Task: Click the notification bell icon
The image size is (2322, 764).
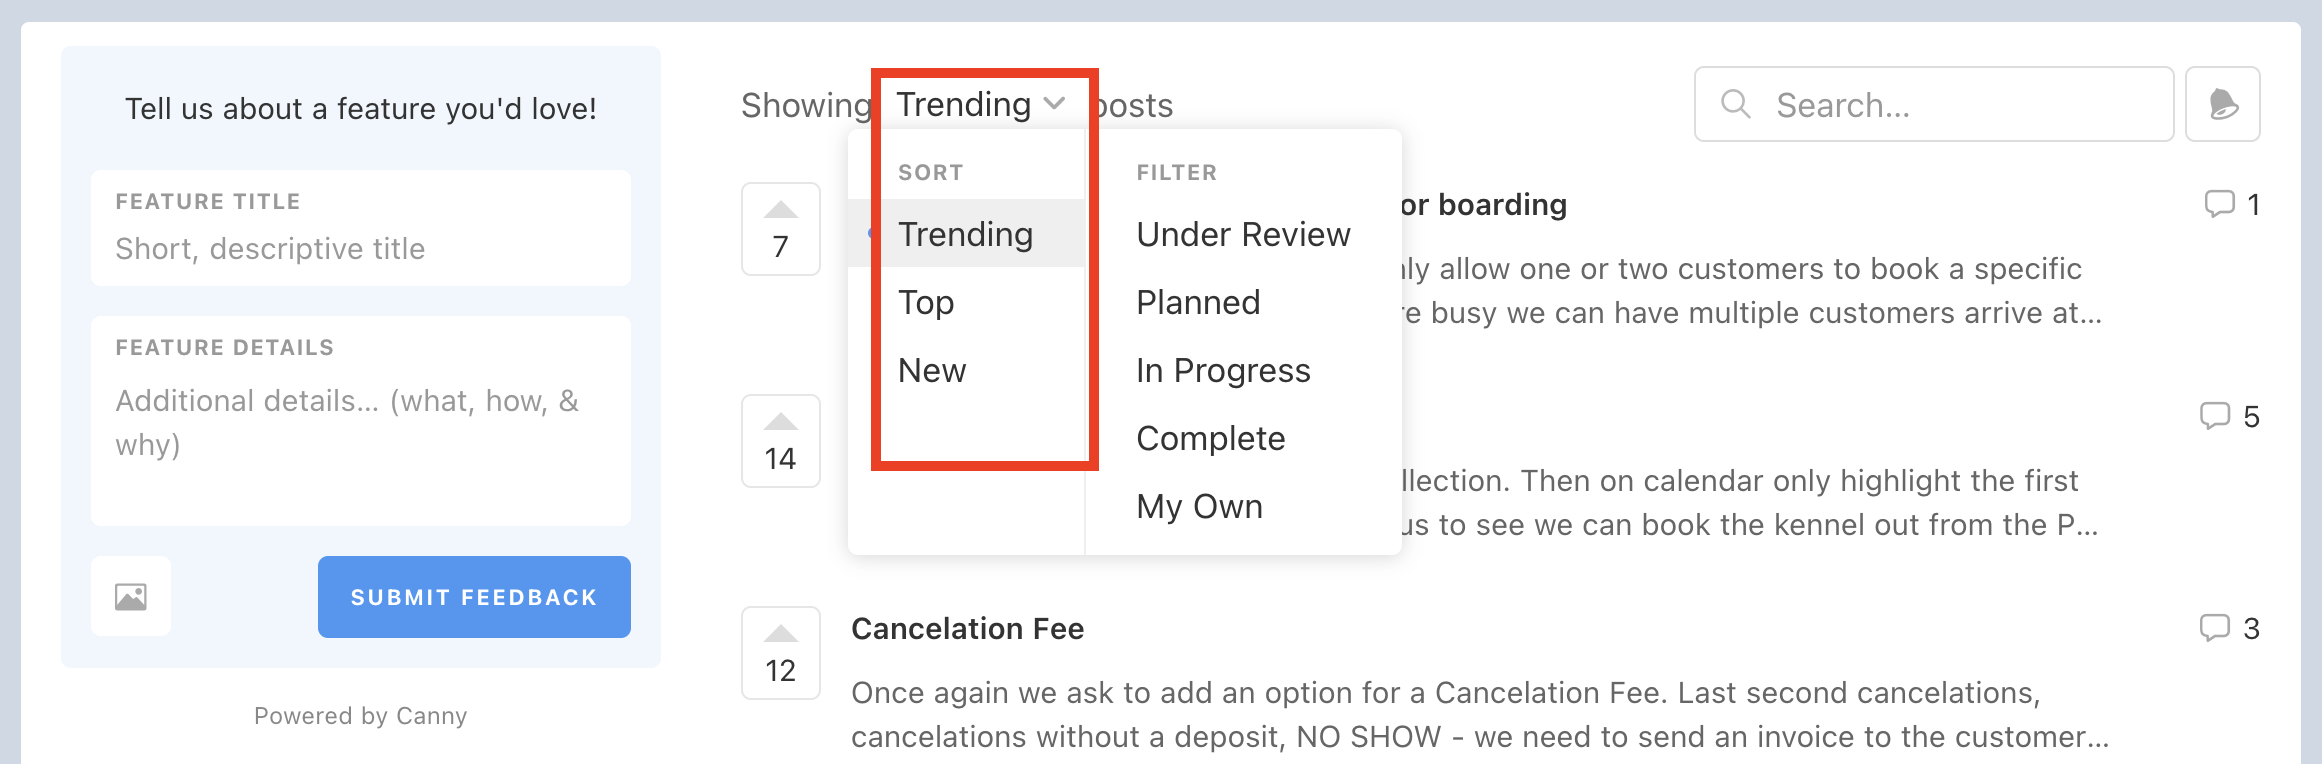Action: point(2223,104)
